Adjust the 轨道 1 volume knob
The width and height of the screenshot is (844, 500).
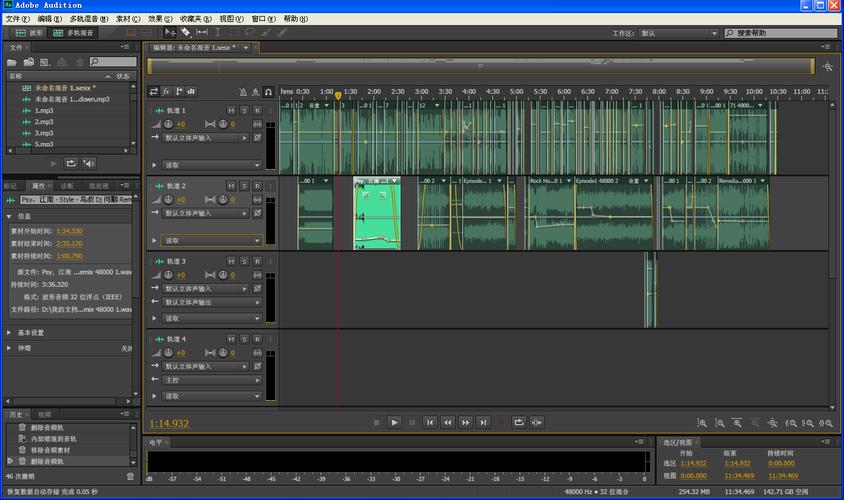[x=169, y=124]
